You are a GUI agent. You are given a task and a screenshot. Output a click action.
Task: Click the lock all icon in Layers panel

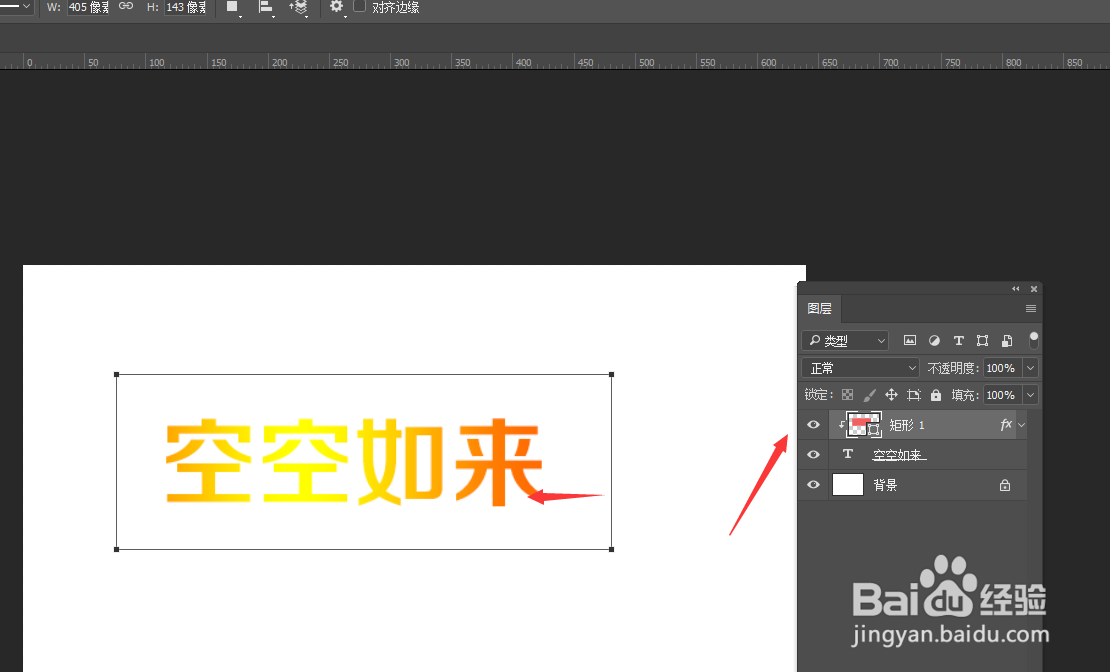tap(936, 394)
